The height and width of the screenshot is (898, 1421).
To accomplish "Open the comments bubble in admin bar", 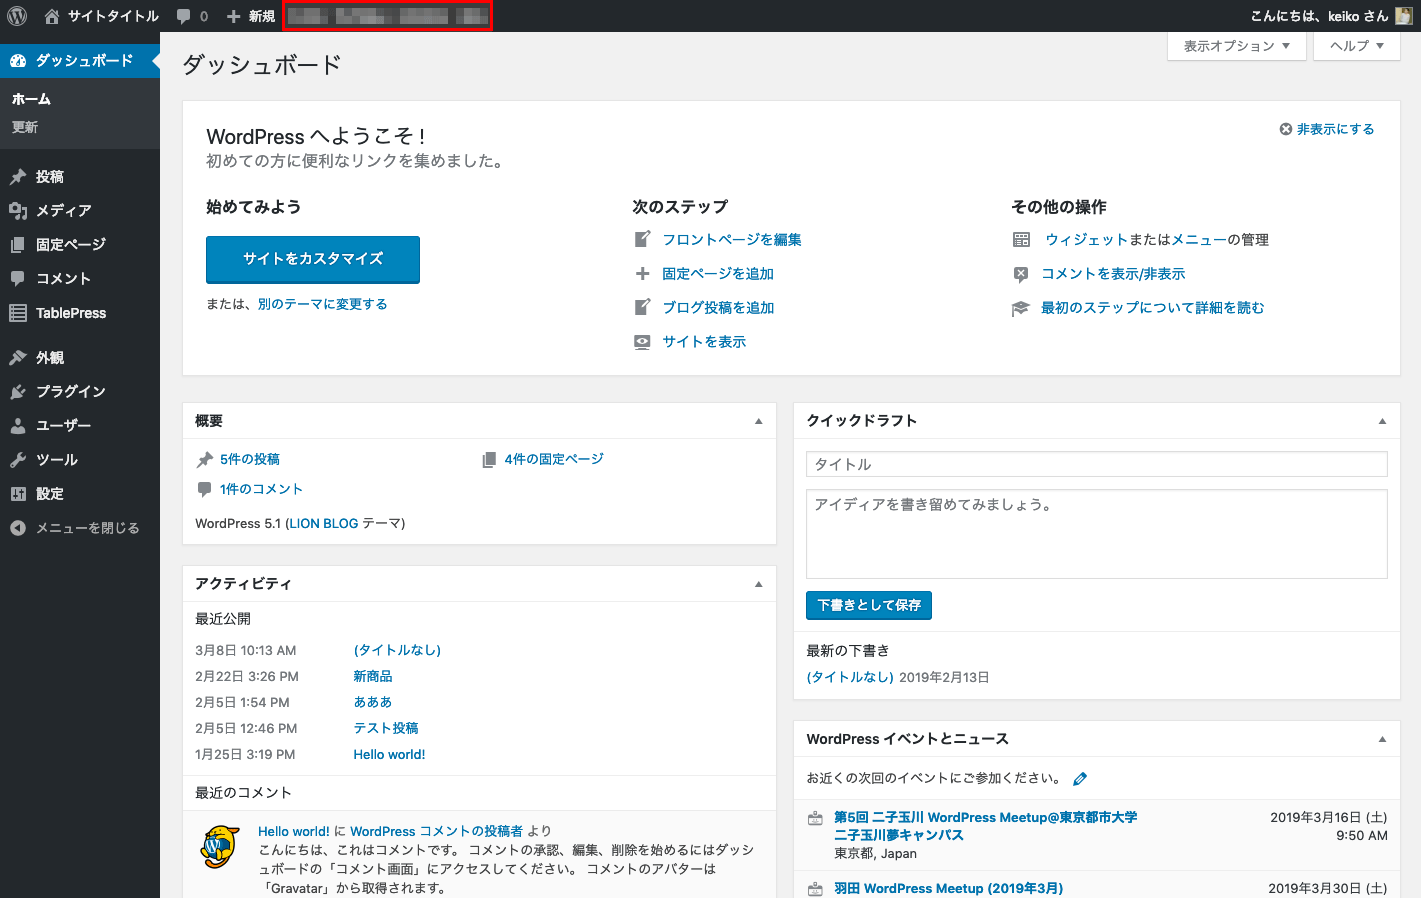I will (184, 16).
